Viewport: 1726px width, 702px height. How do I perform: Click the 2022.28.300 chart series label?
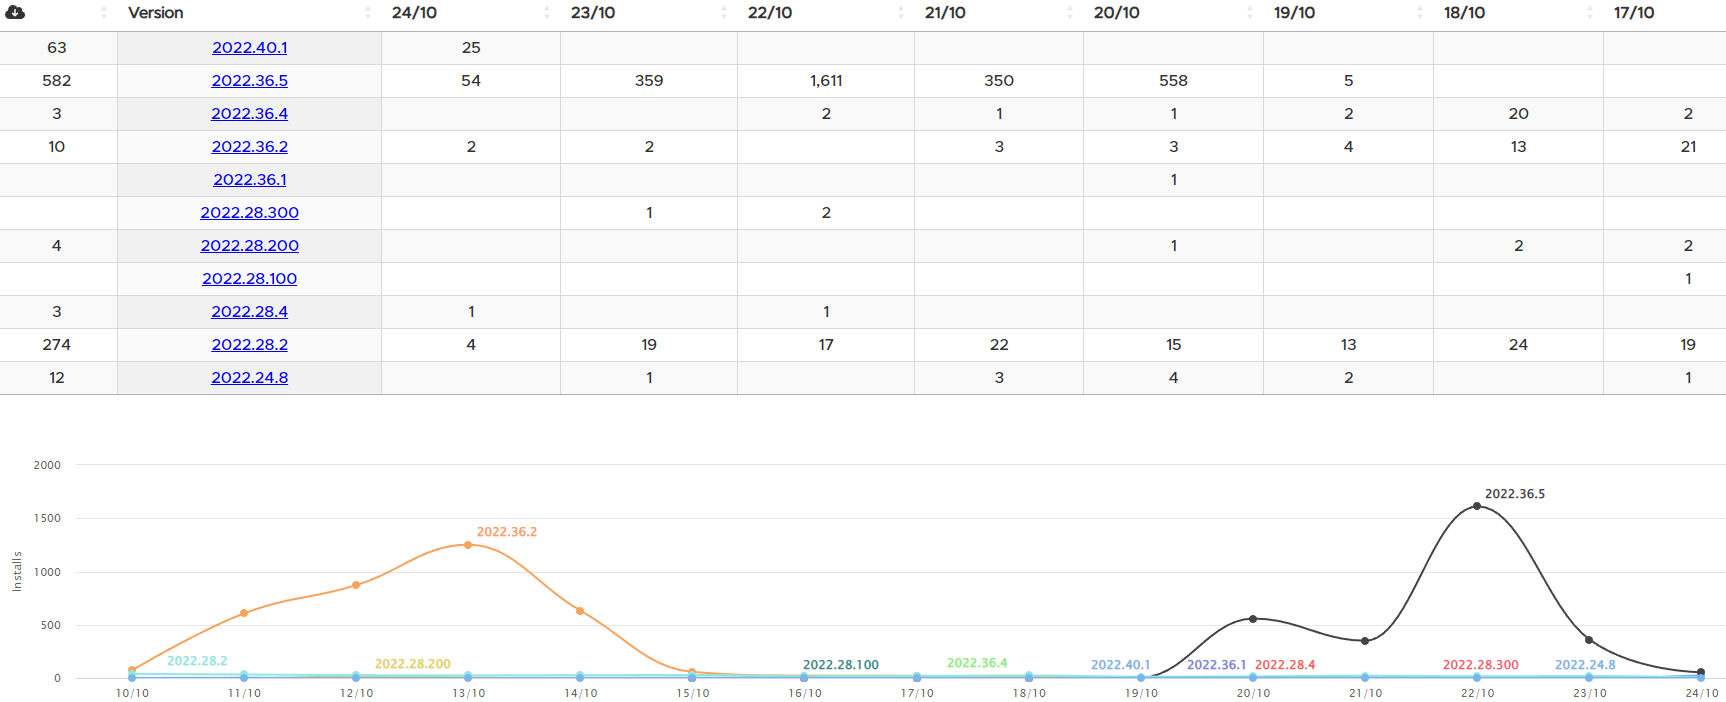1480,665
